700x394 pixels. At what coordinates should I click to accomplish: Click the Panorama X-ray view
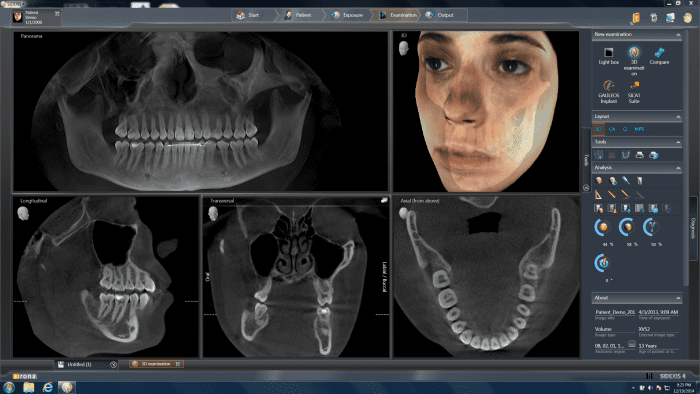pos(200,111)
